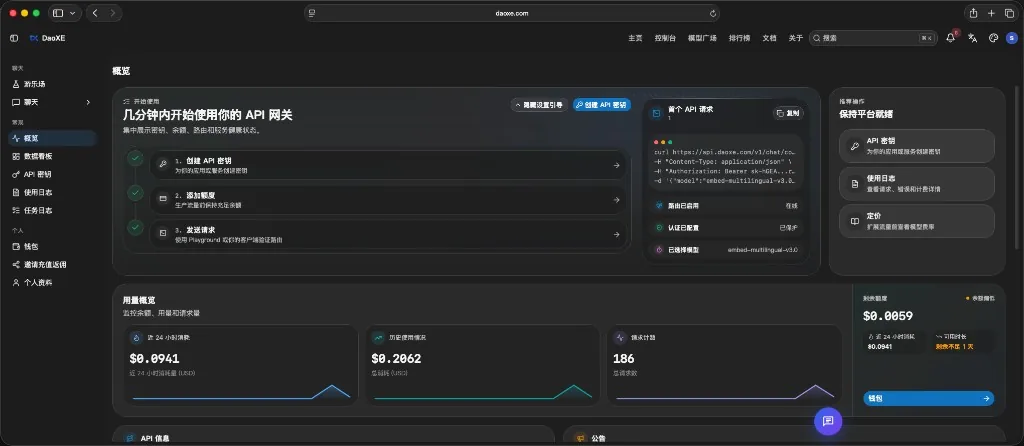Viewport: 1024px width, 446px height.
Task: Click the 认证已配置 status row
Action: (x=726, y=228)
